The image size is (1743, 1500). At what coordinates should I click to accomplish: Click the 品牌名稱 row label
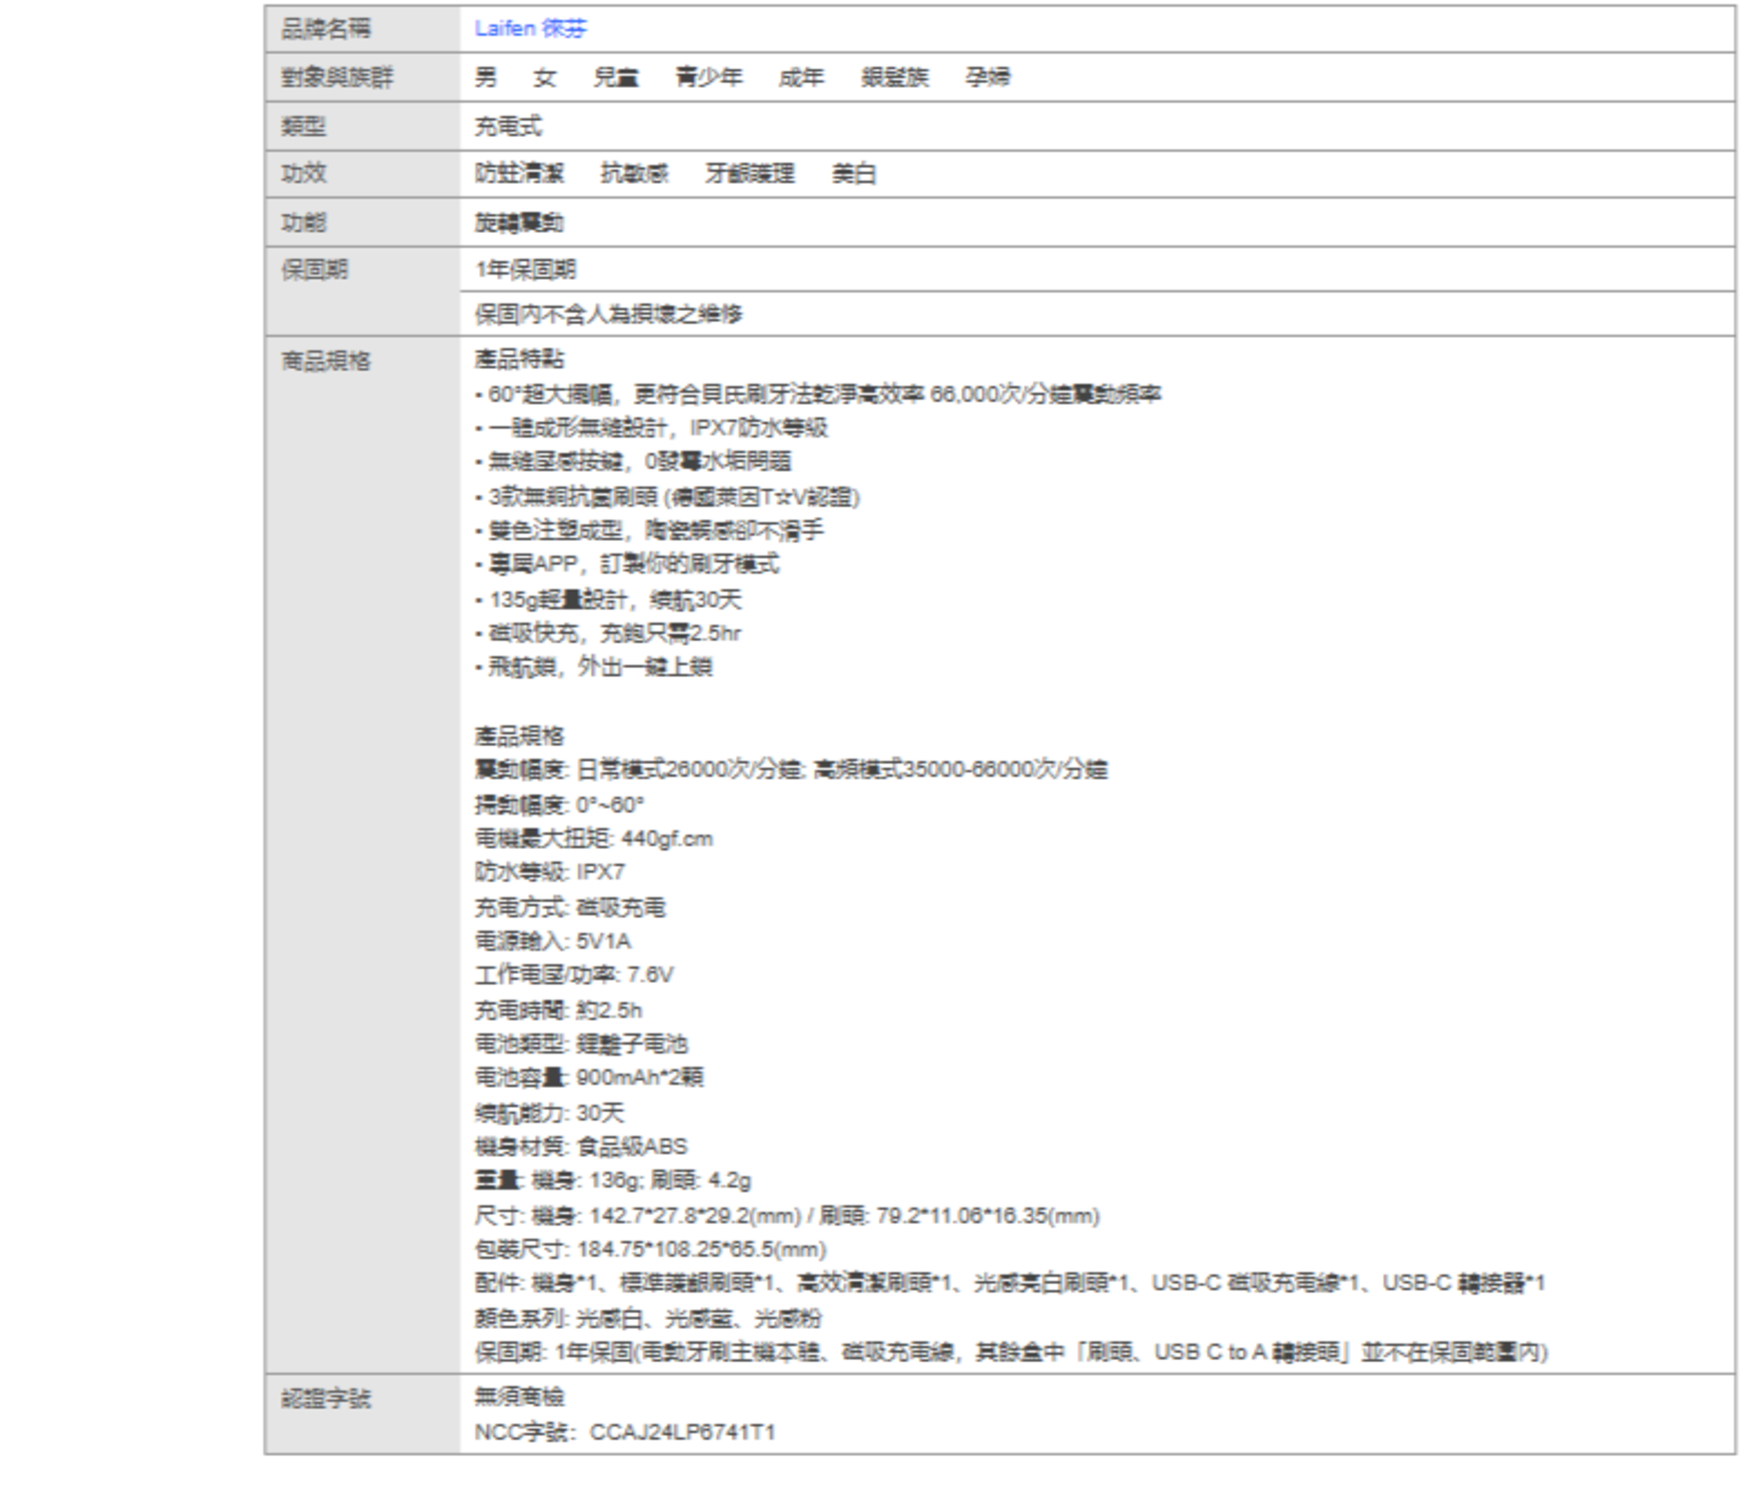pos(326,29)
